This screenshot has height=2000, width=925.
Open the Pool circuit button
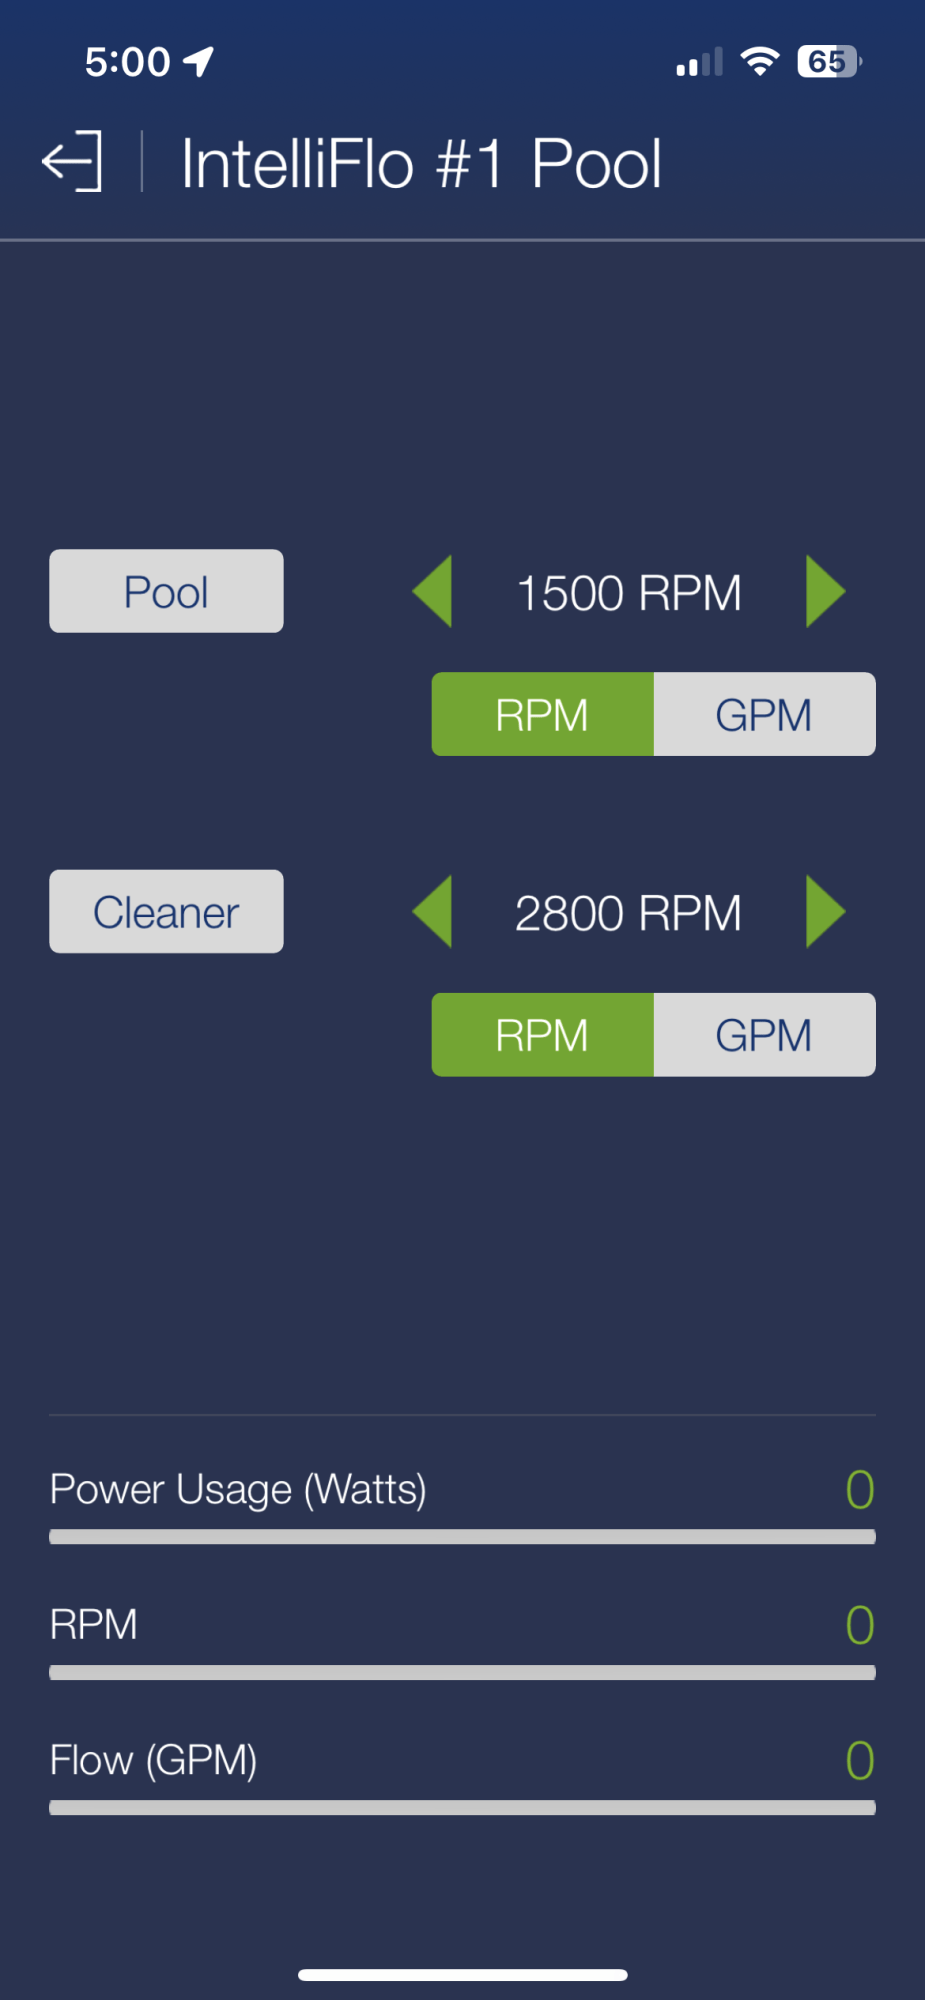pyautogui.click(x=166, y=591)
